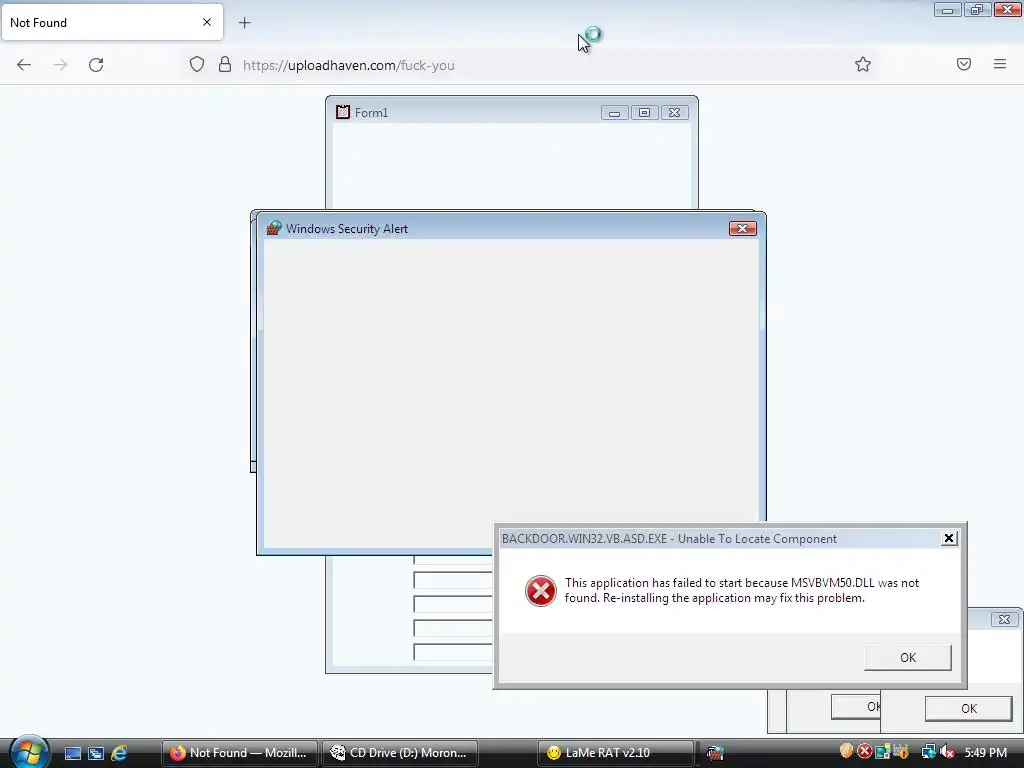The height and width of the screenshot is (768, 1024).
Task: Switch to CD Drive (D:) taskbar button
Action: point(400,753)
